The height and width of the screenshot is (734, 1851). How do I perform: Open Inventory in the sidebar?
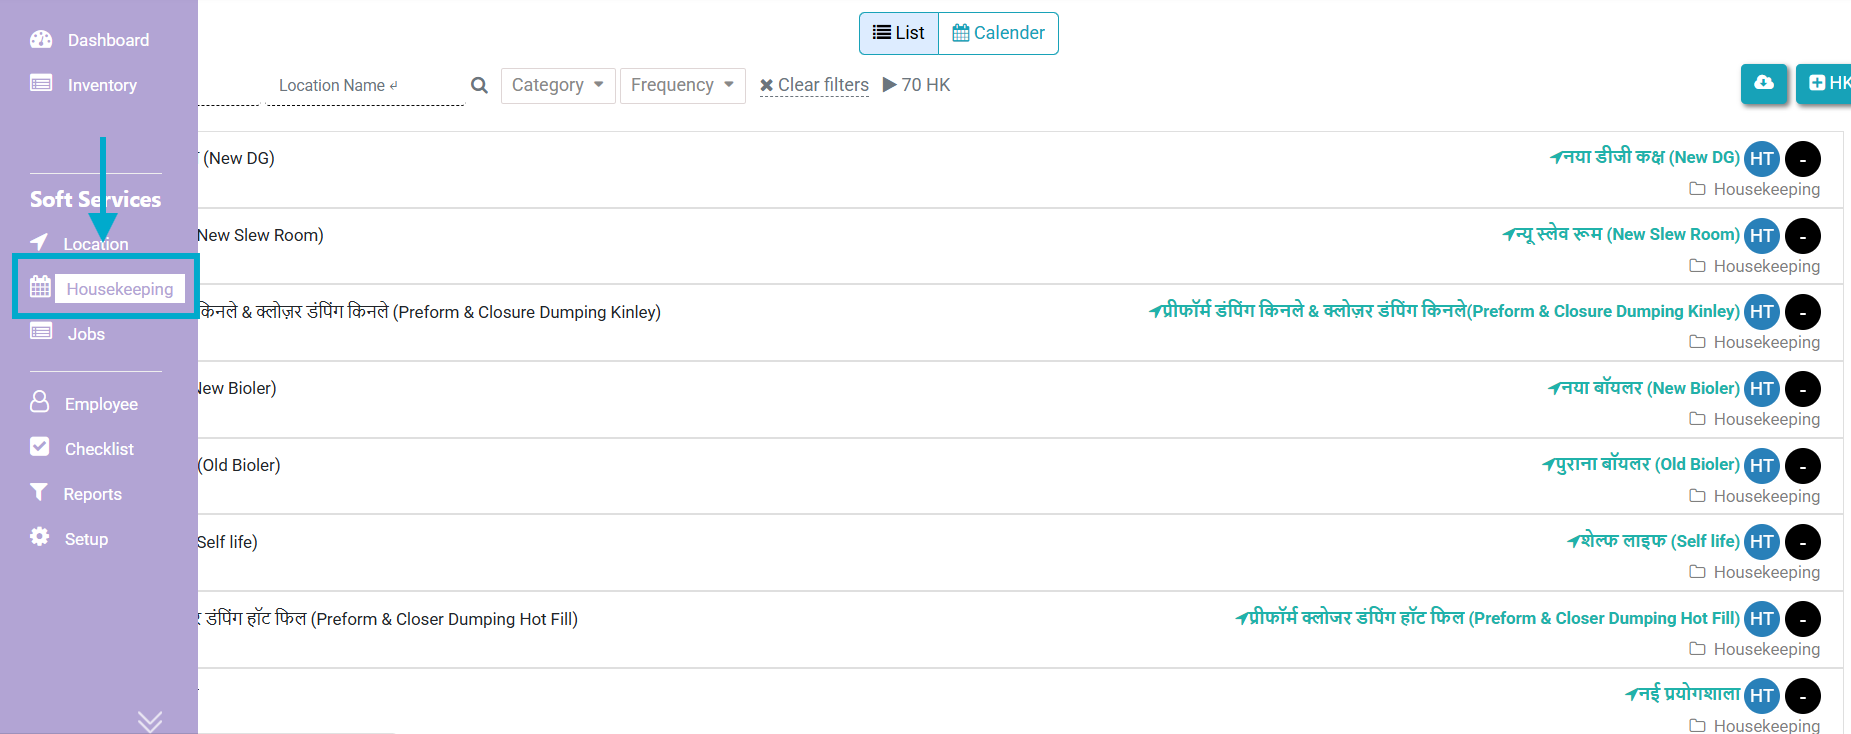[x=101, y=85]
